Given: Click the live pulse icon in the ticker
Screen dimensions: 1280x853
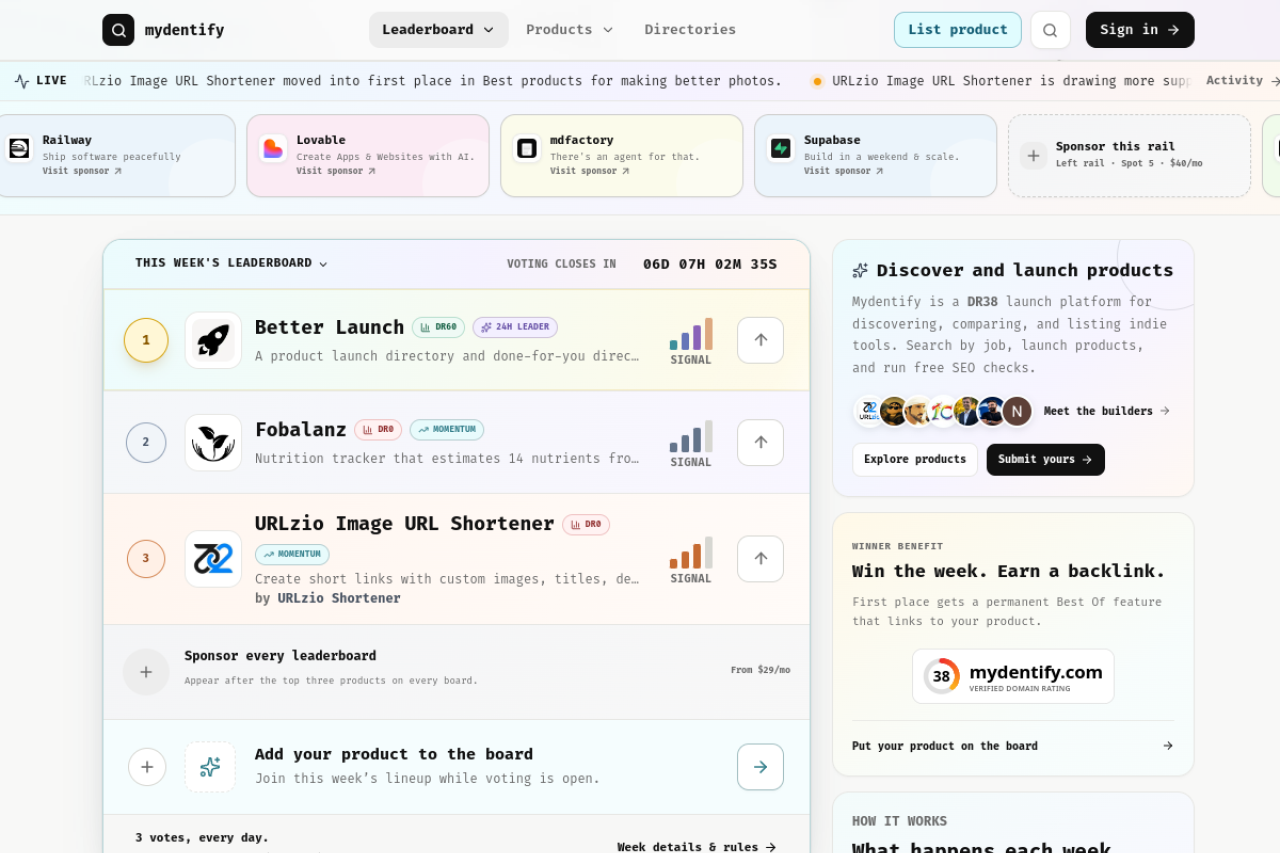Looking at the screenshot, I should coord(22,81).
